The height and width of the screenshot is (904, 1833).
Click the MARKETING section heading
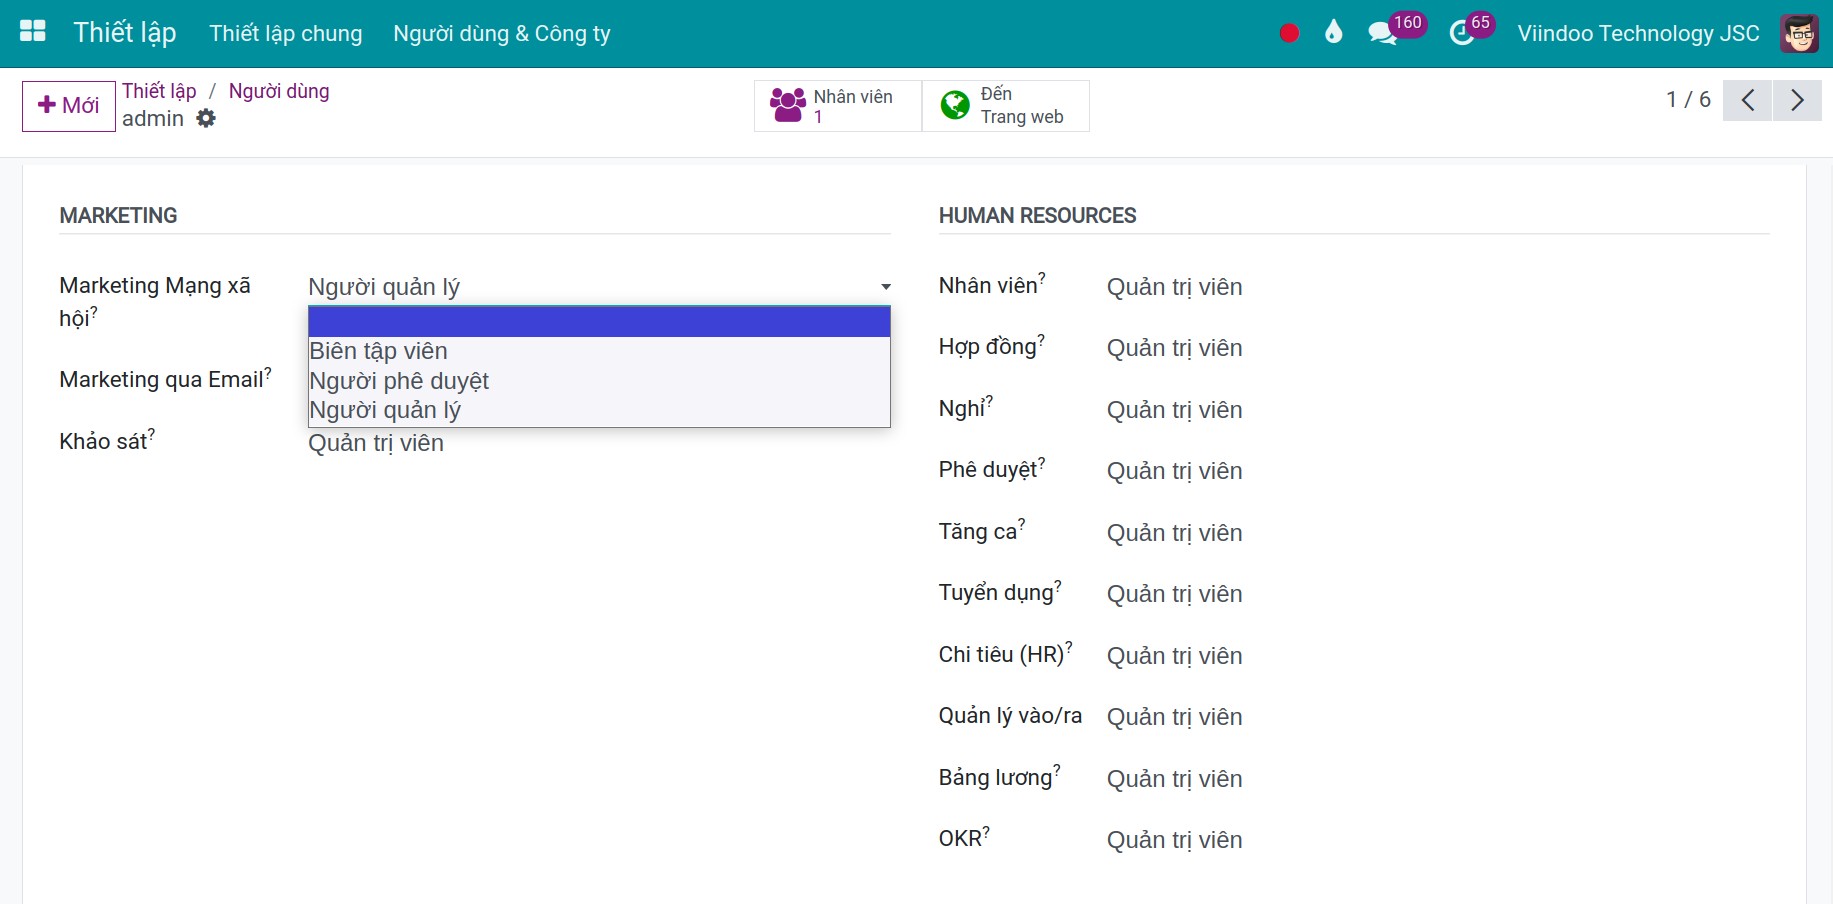(118, 216)
